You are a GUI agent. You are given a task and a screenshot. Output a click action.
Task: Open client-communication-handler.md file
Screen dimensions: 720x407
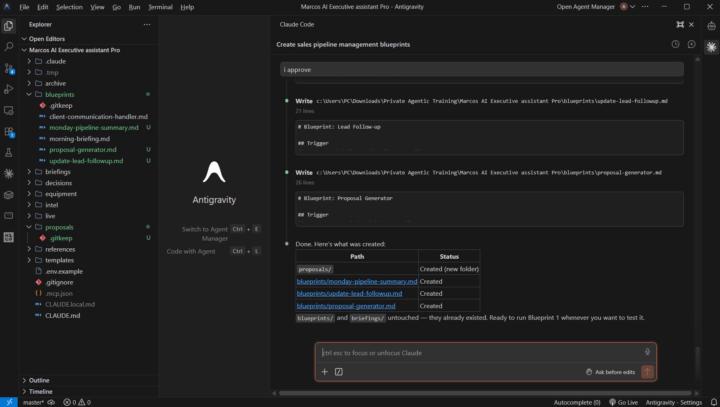point(98,116)
